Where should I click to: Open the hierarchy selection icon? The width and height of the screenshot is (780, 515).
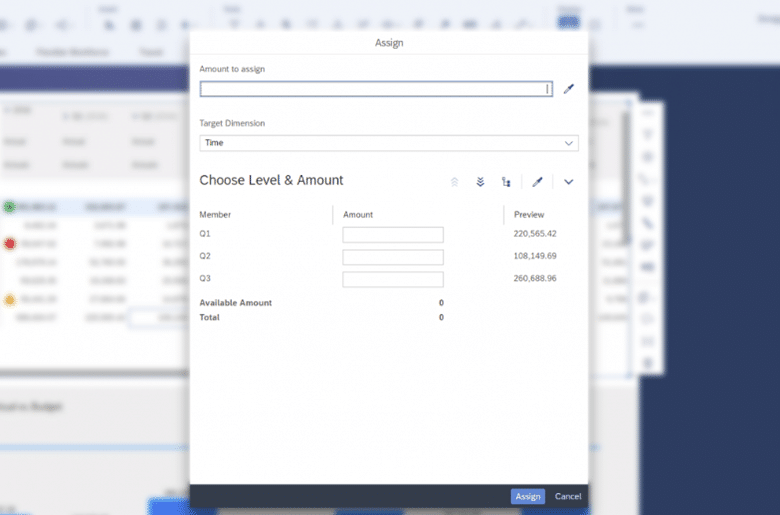506,182
